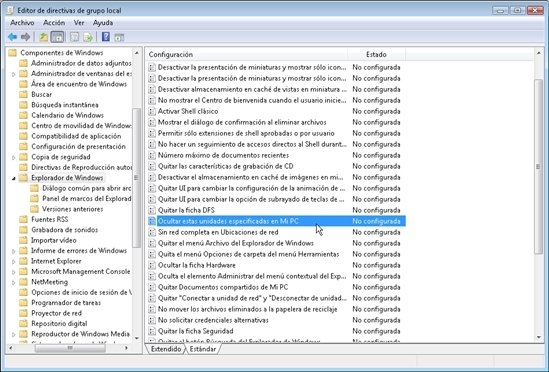The width and height of the screenshot is (549, 372).
Task: Click the tree pane's vertical scrollbar thumb
Action: pos(136,178)
